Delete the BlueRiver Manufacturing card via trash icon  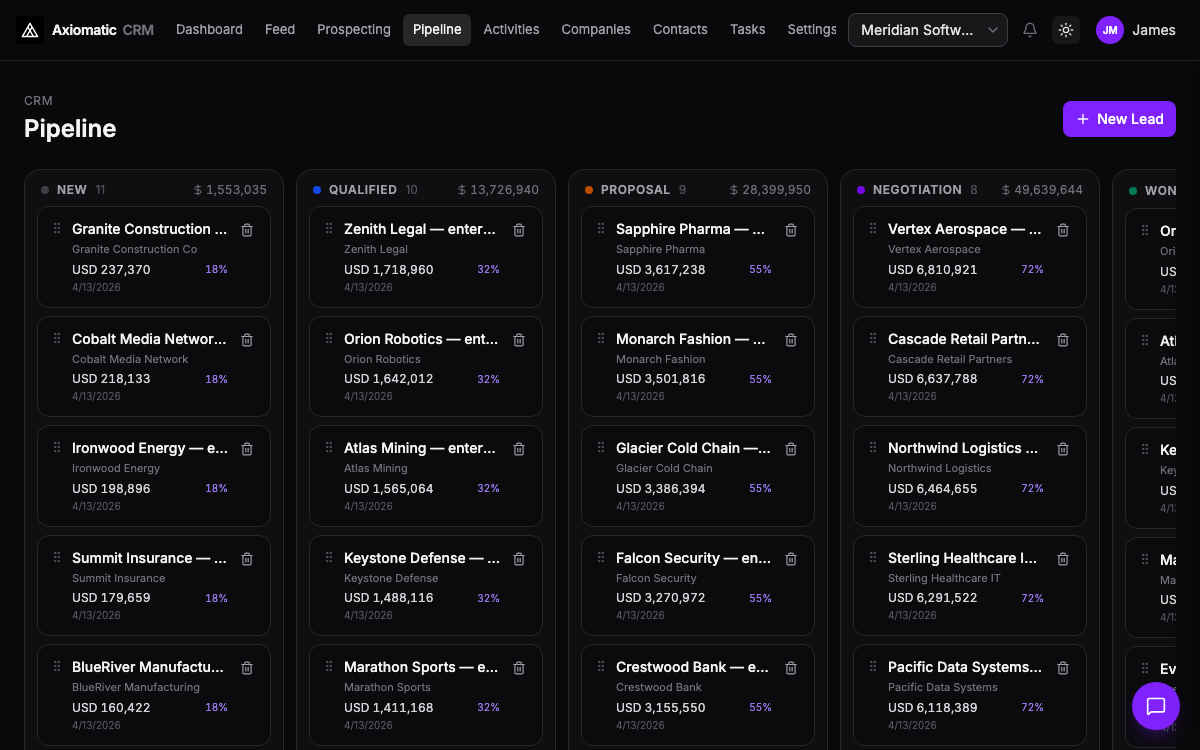[x=247, y=668]
